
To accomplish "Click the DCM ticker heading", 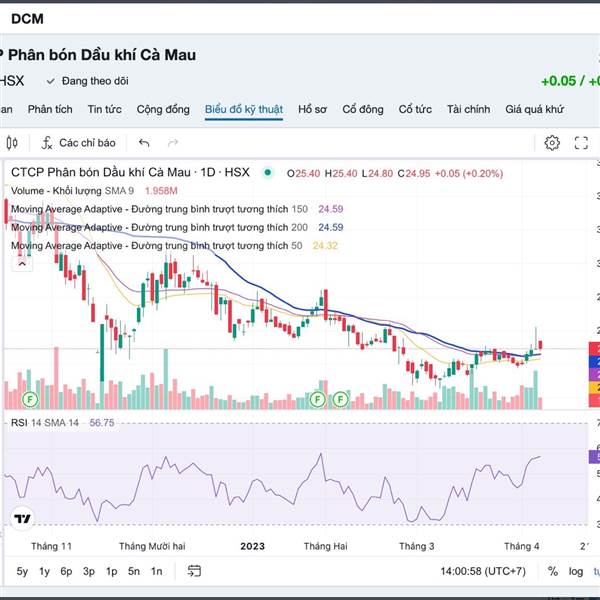I will pos(27,19).
